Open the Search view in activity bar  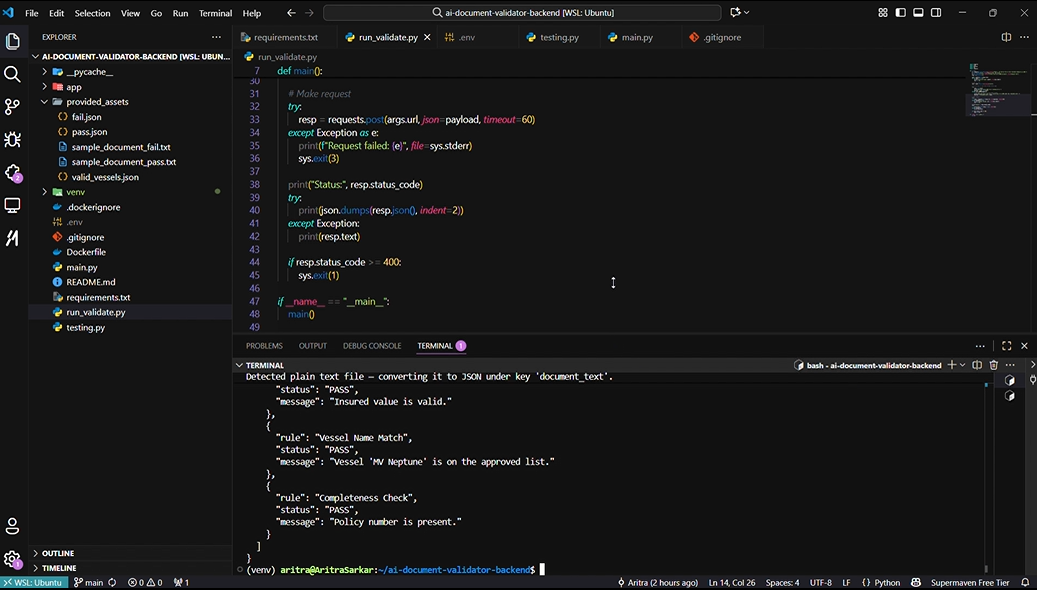(x=13, y=74)
